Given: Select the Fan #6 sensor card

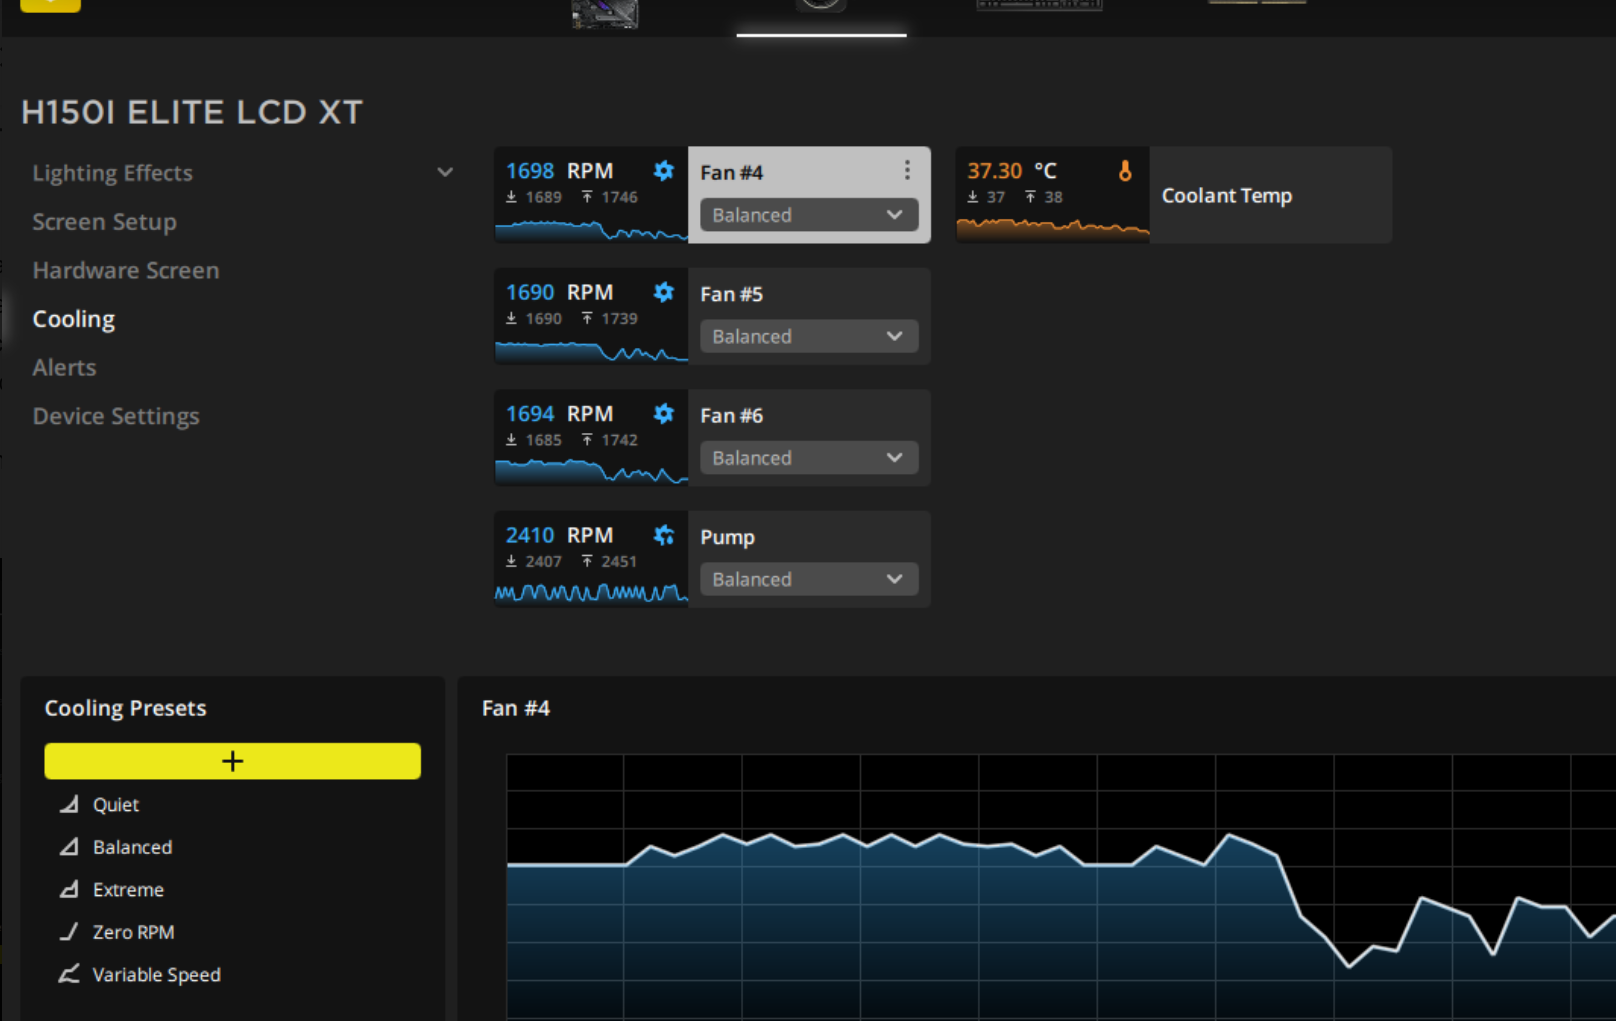Looking at the screenshot, I should point(712,438).
